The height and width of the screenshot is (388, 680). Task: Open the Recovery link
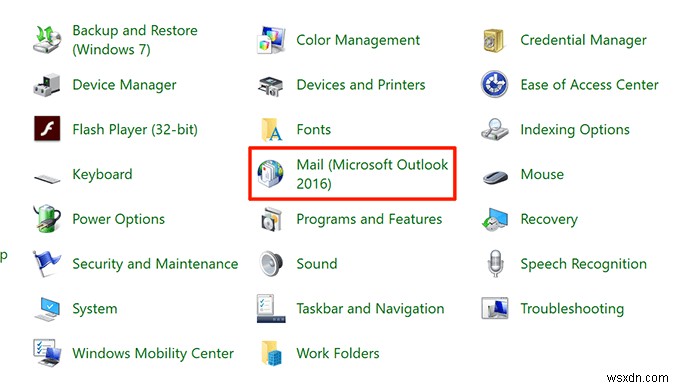coord(549,219)
